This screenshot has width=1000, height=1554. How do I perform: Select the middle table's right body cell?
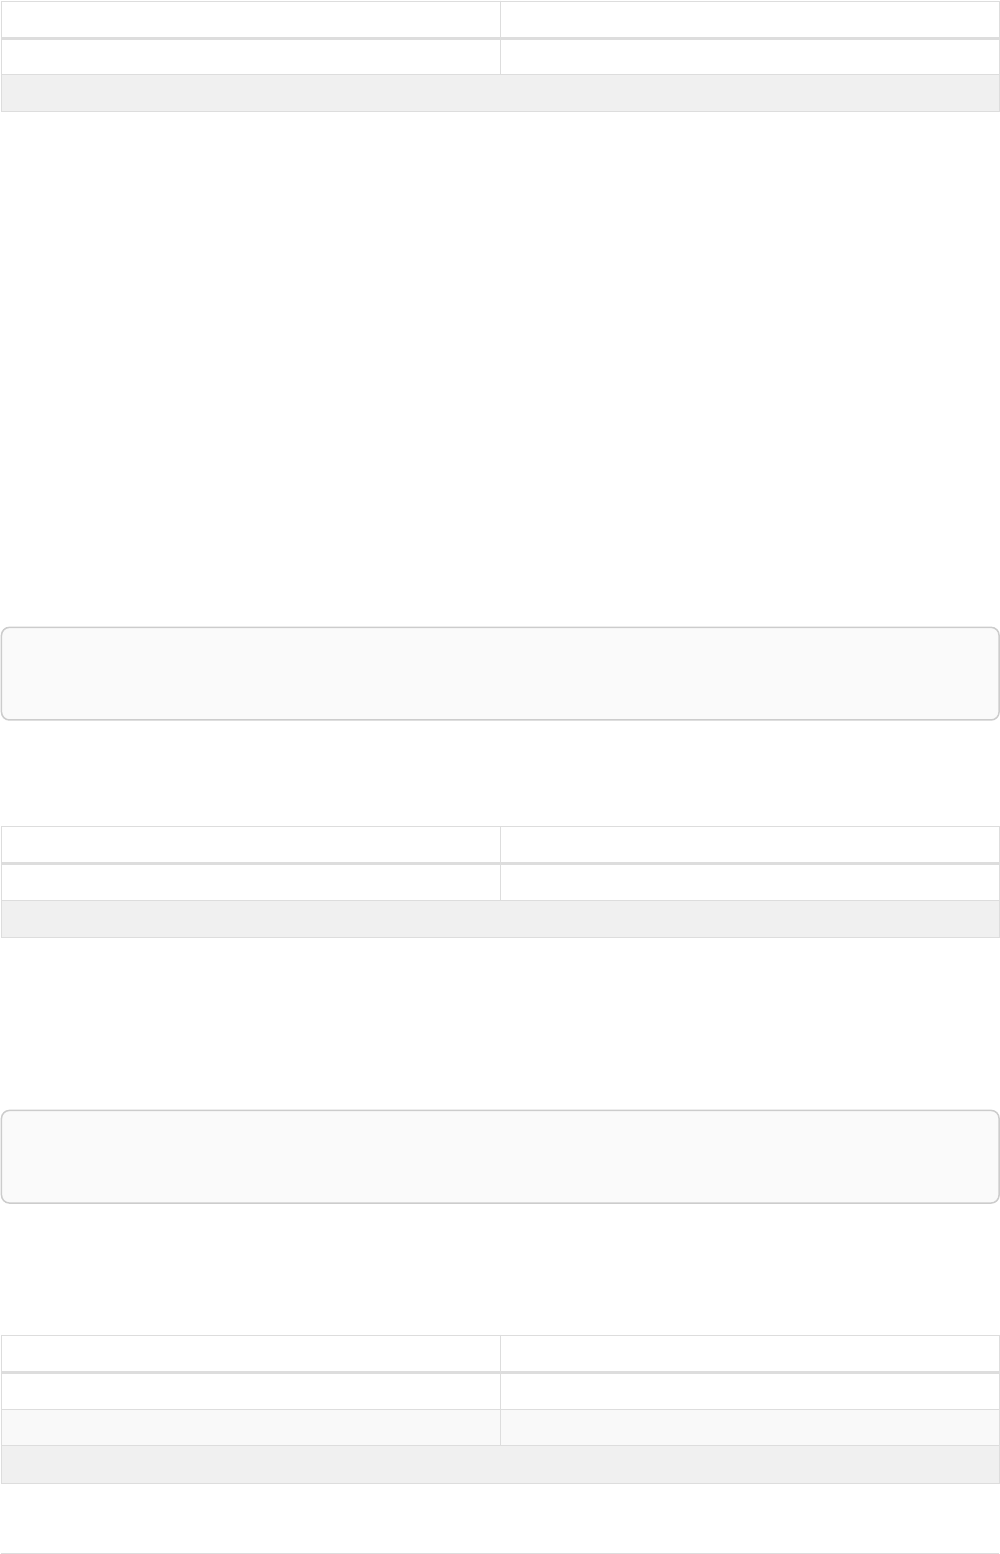tap(749, 882)
